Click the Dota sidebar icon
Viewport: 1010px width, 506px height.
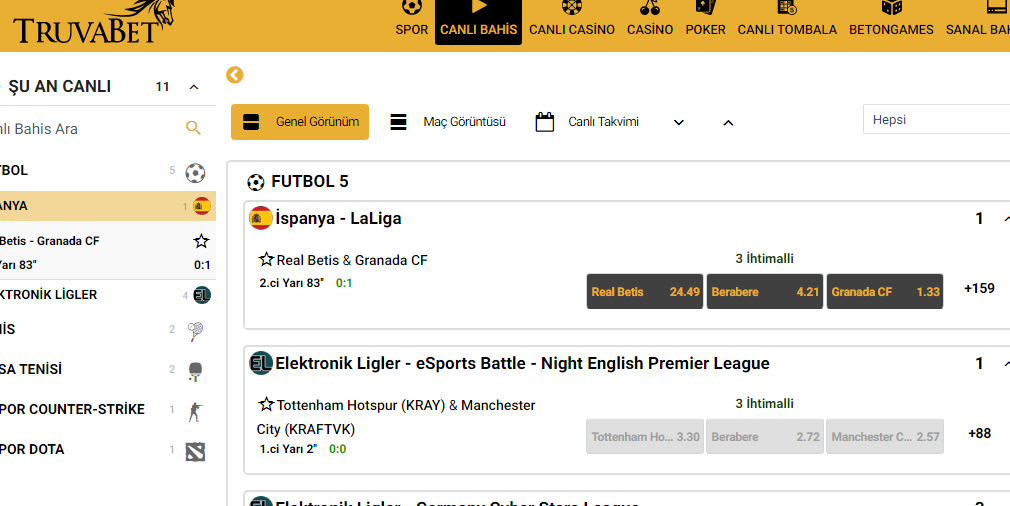point(195,452)
